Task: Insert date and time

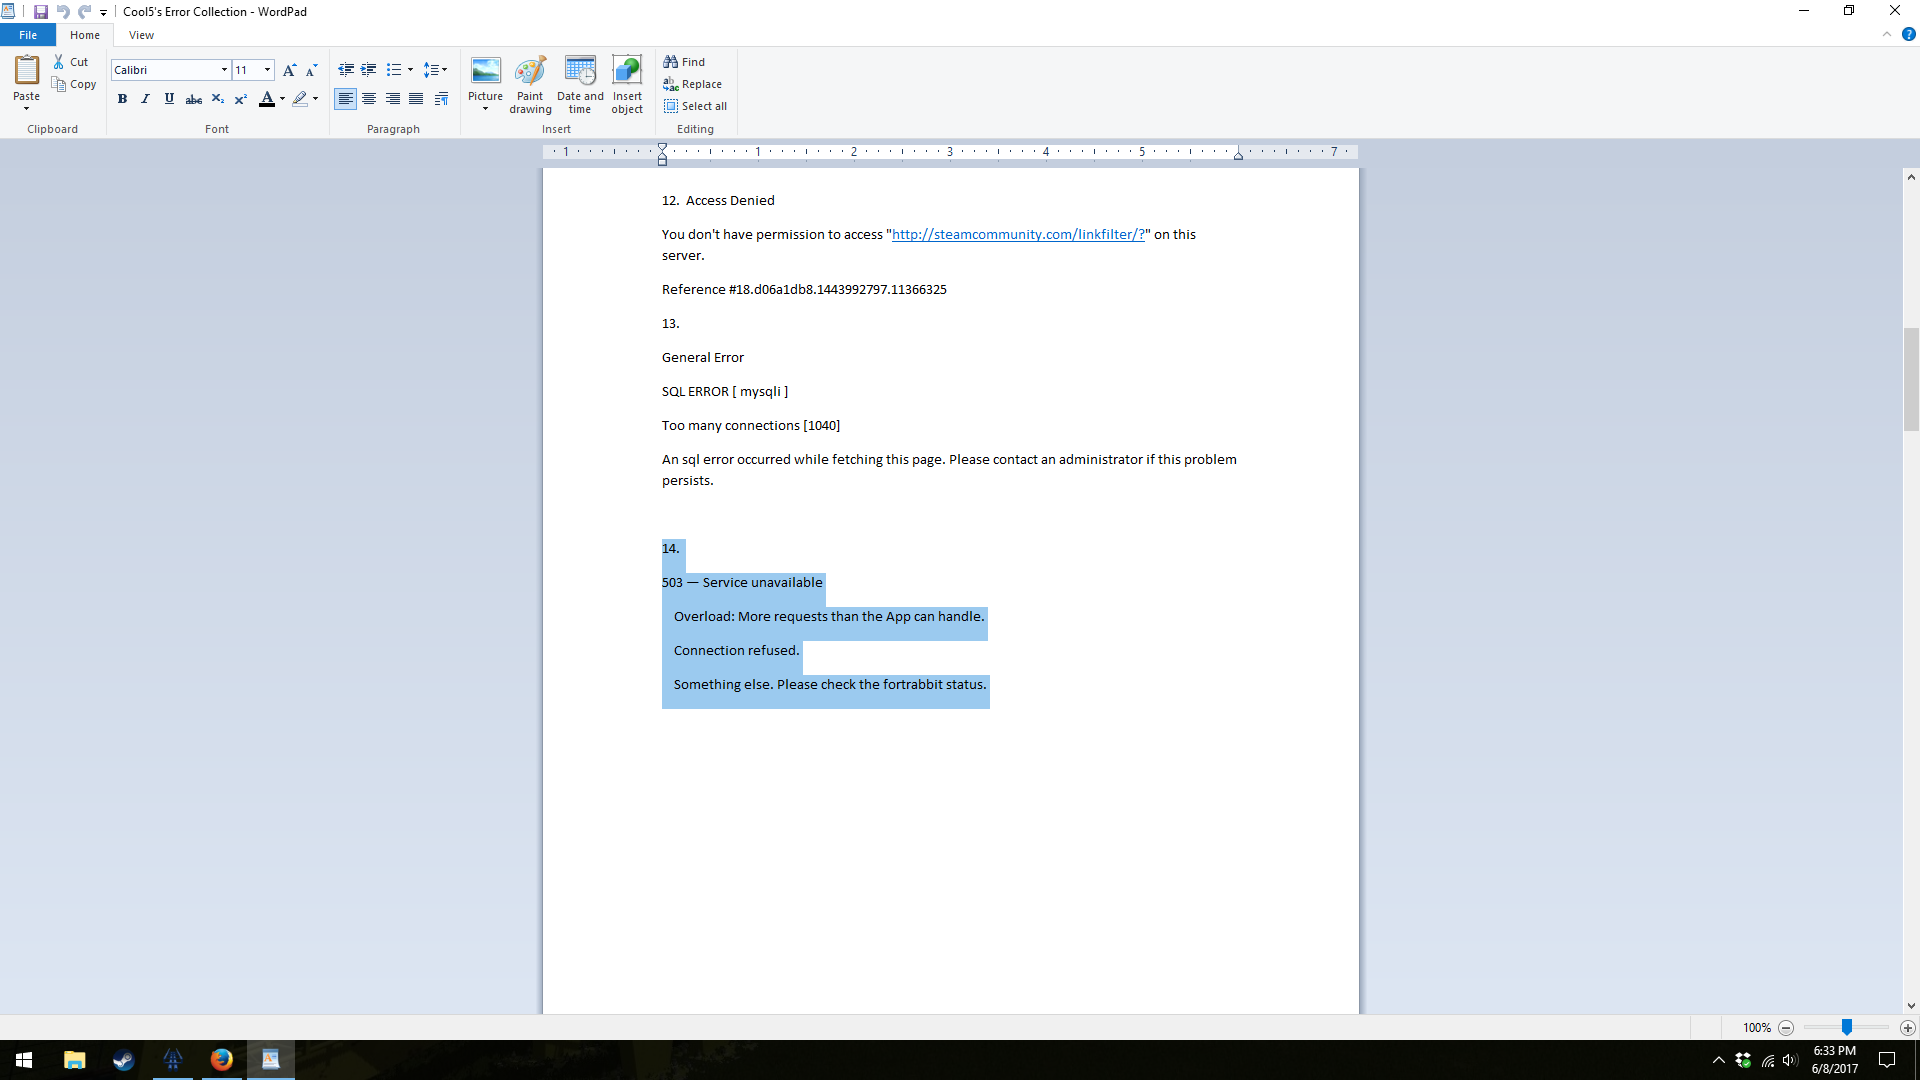Action: coord(580,85)
